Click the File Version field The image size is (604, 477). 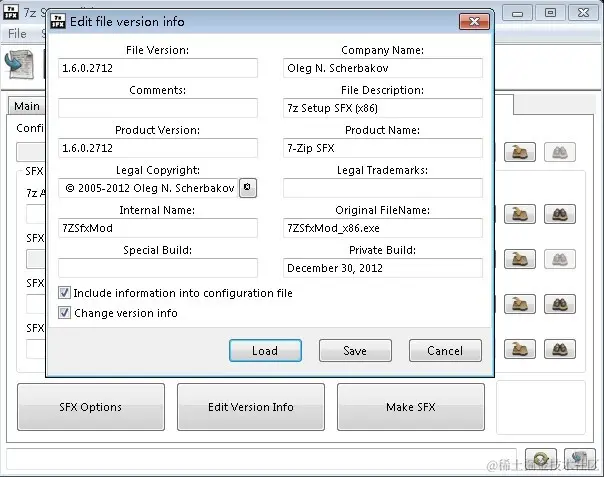point(158,68)
